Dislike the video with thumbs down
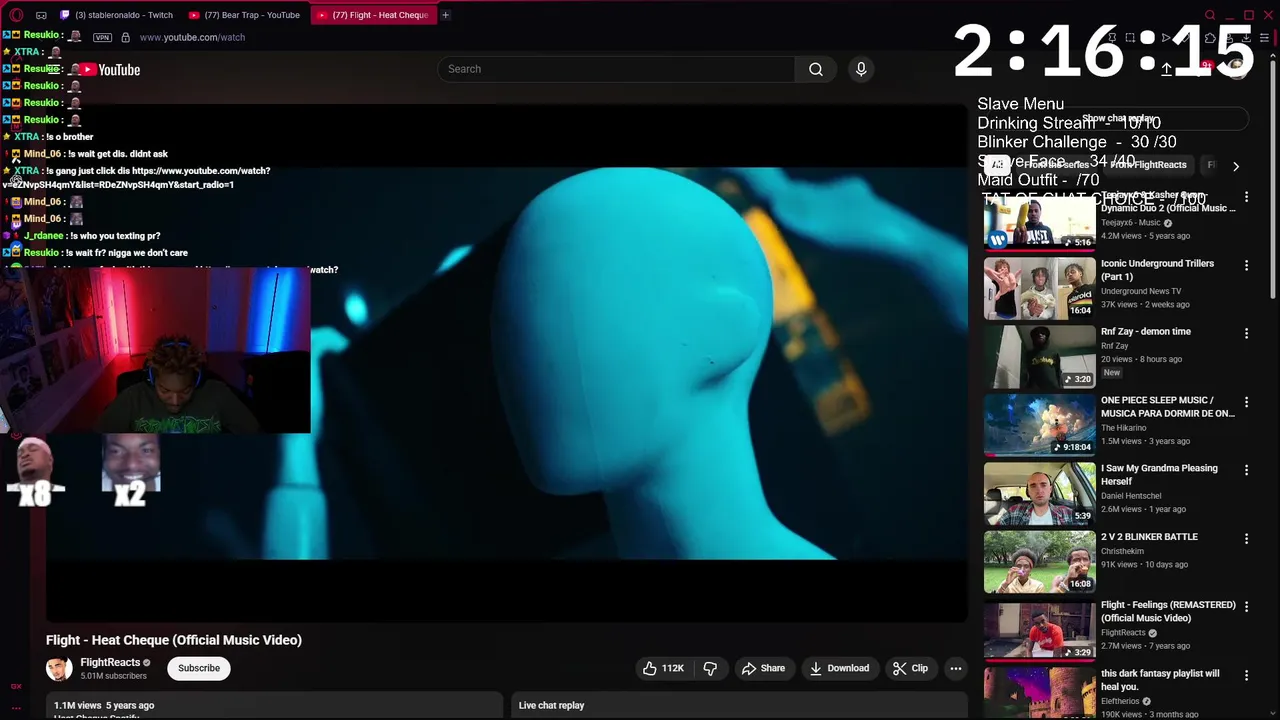This screenshot has width=1280, height=720. (x=710, y=668)
